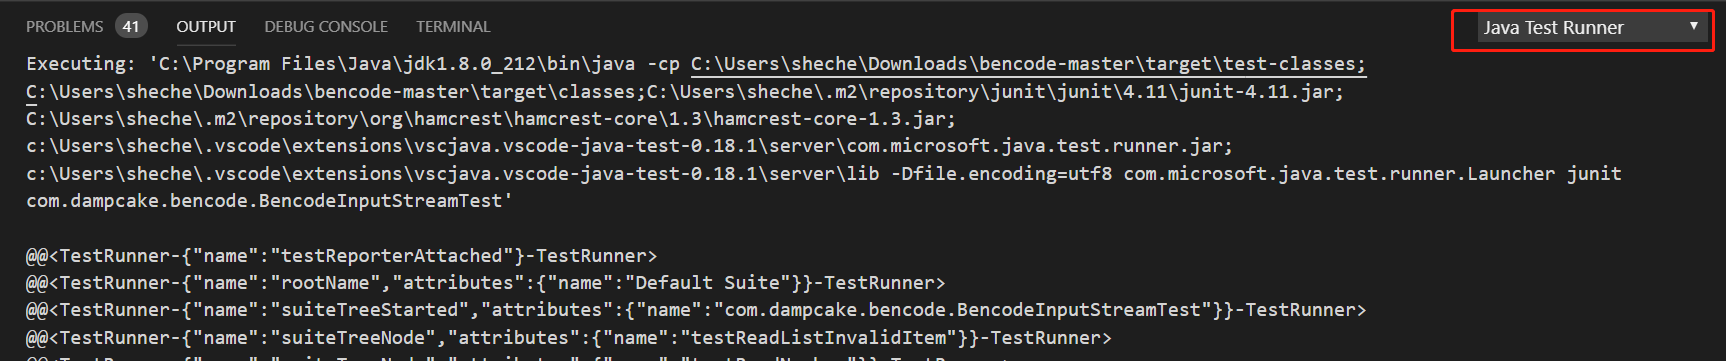
Task: Click the -Dfile.encoding=utf8 argument text
Action: click(1002, 174)
